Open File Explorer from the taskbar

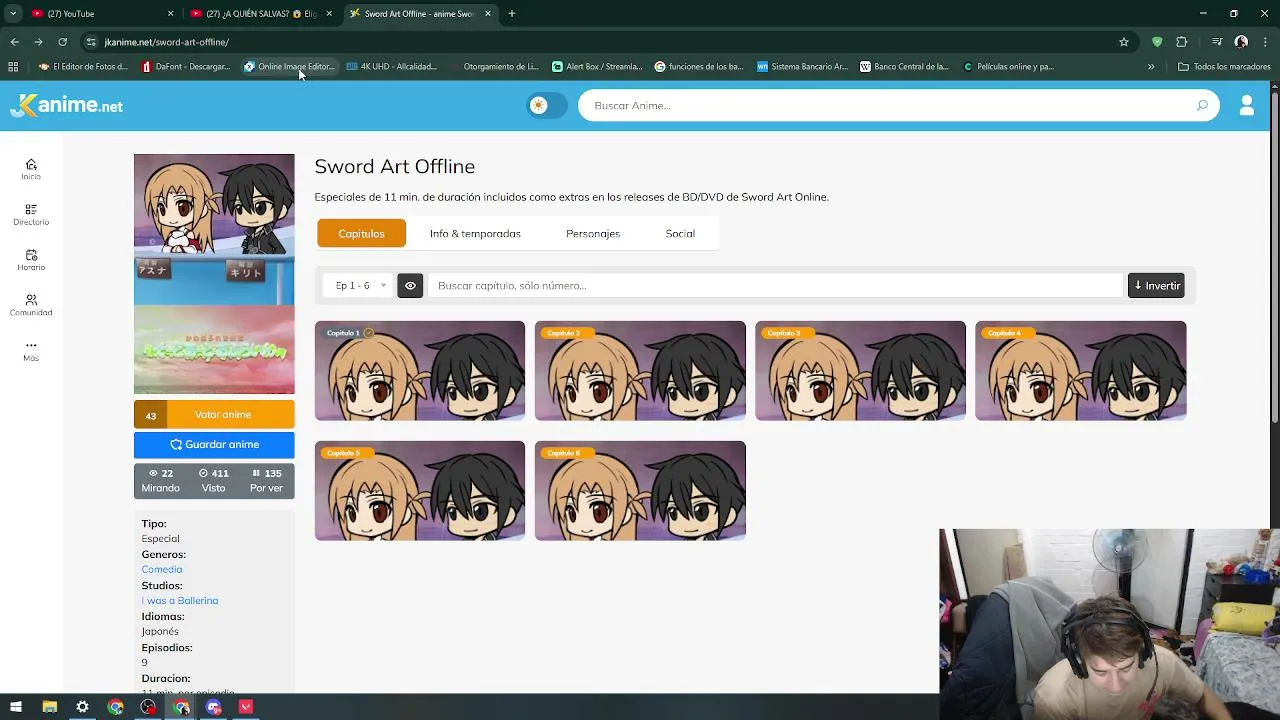pos(49,707)
